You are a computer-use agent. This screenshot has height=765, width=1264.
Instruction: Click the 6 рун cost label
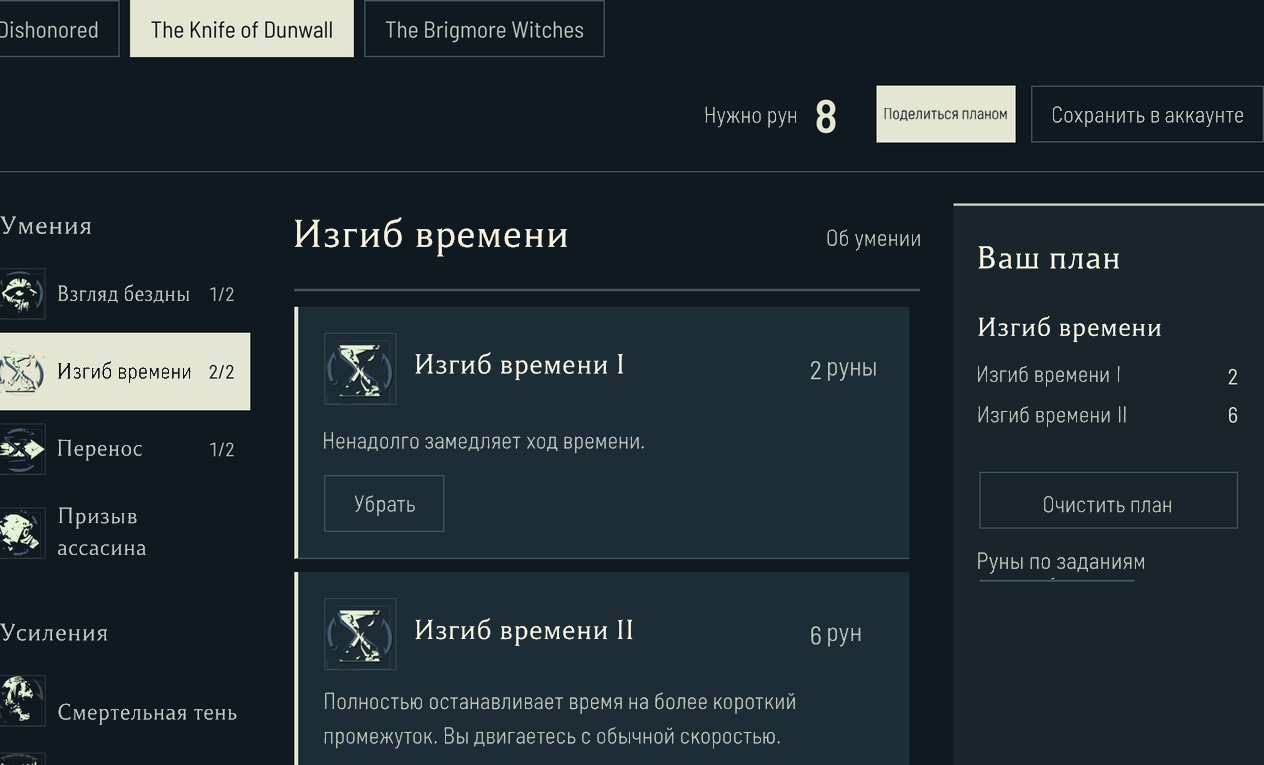point(835,634)
